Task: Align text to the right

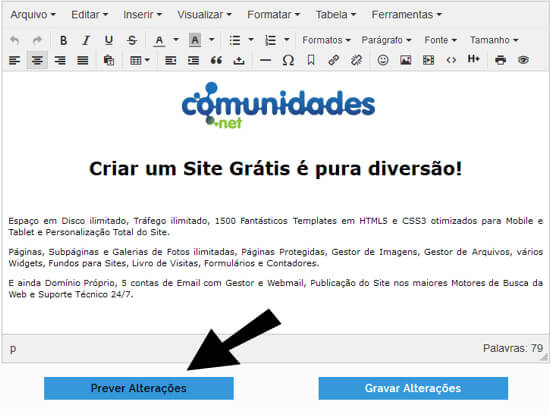Action: click(60, 60)
